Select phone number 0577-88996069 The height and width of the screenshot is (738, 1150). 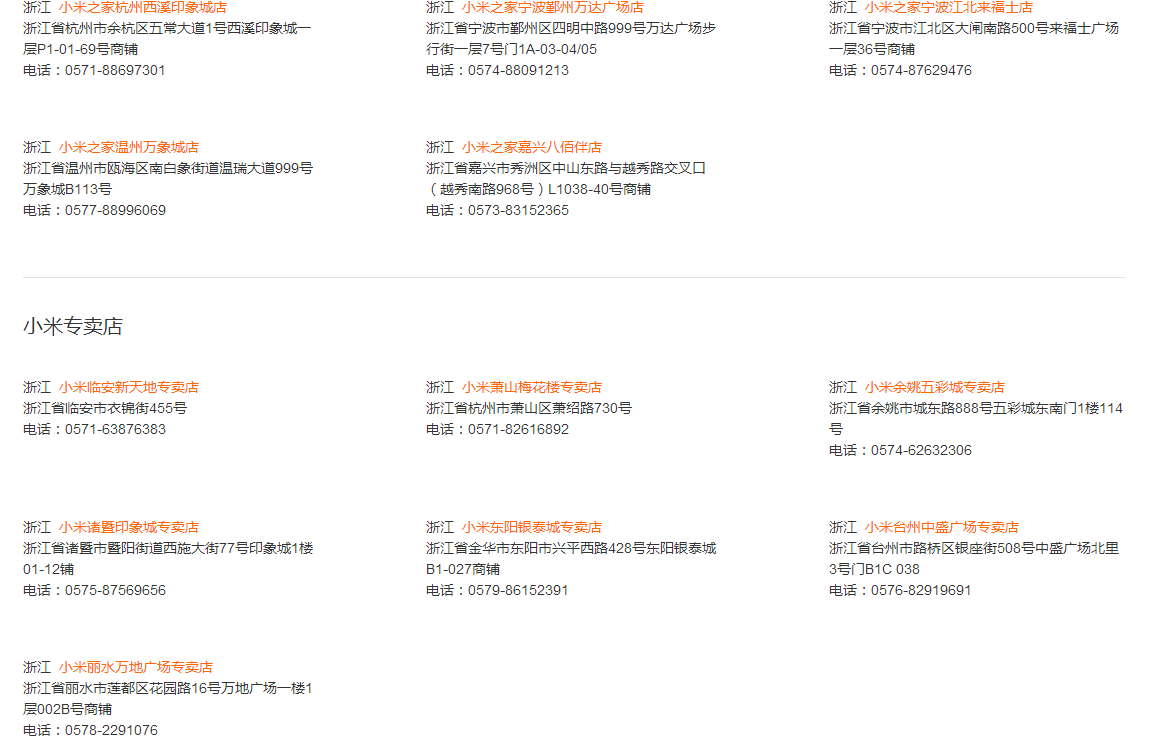(x=115, y=211)
